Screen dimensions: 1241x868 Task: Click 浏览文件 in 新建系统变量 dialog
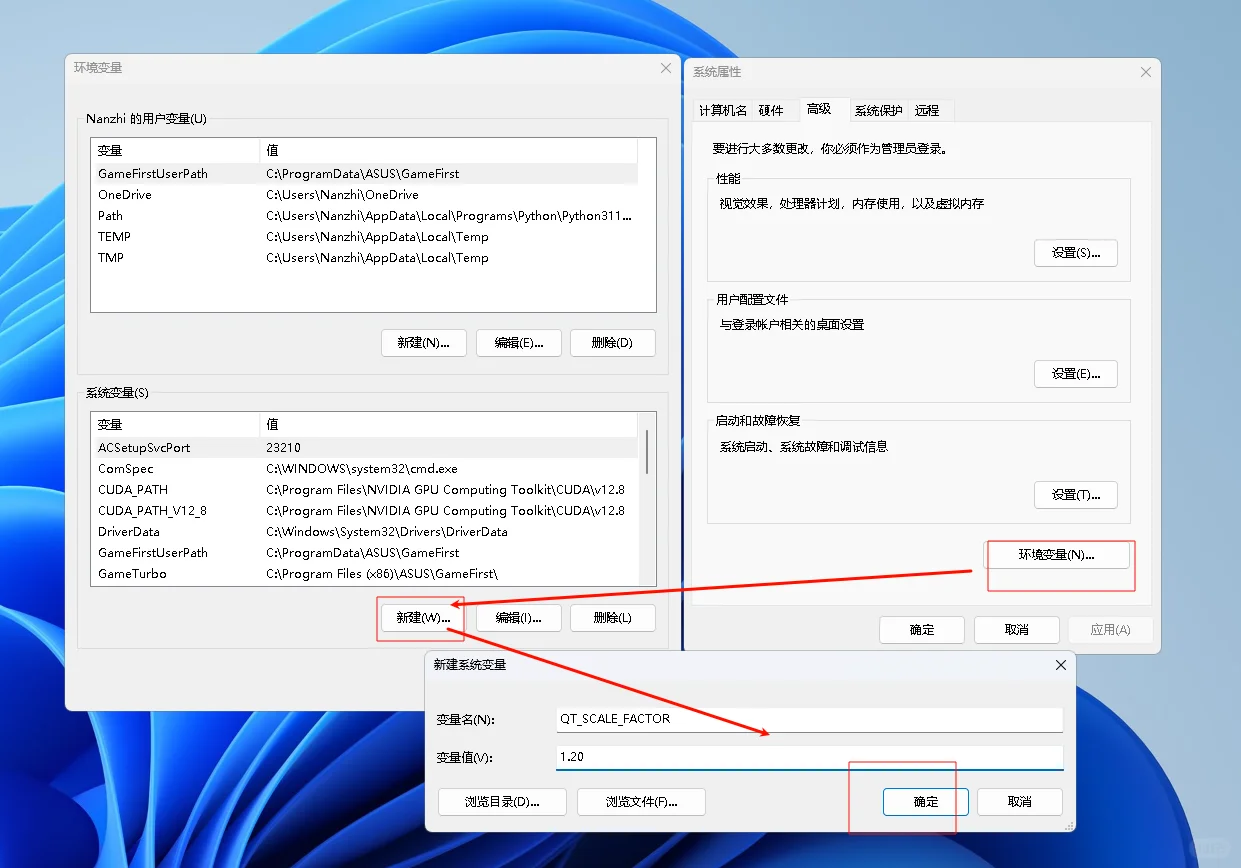pyautogui.click(x=641, y=801)
